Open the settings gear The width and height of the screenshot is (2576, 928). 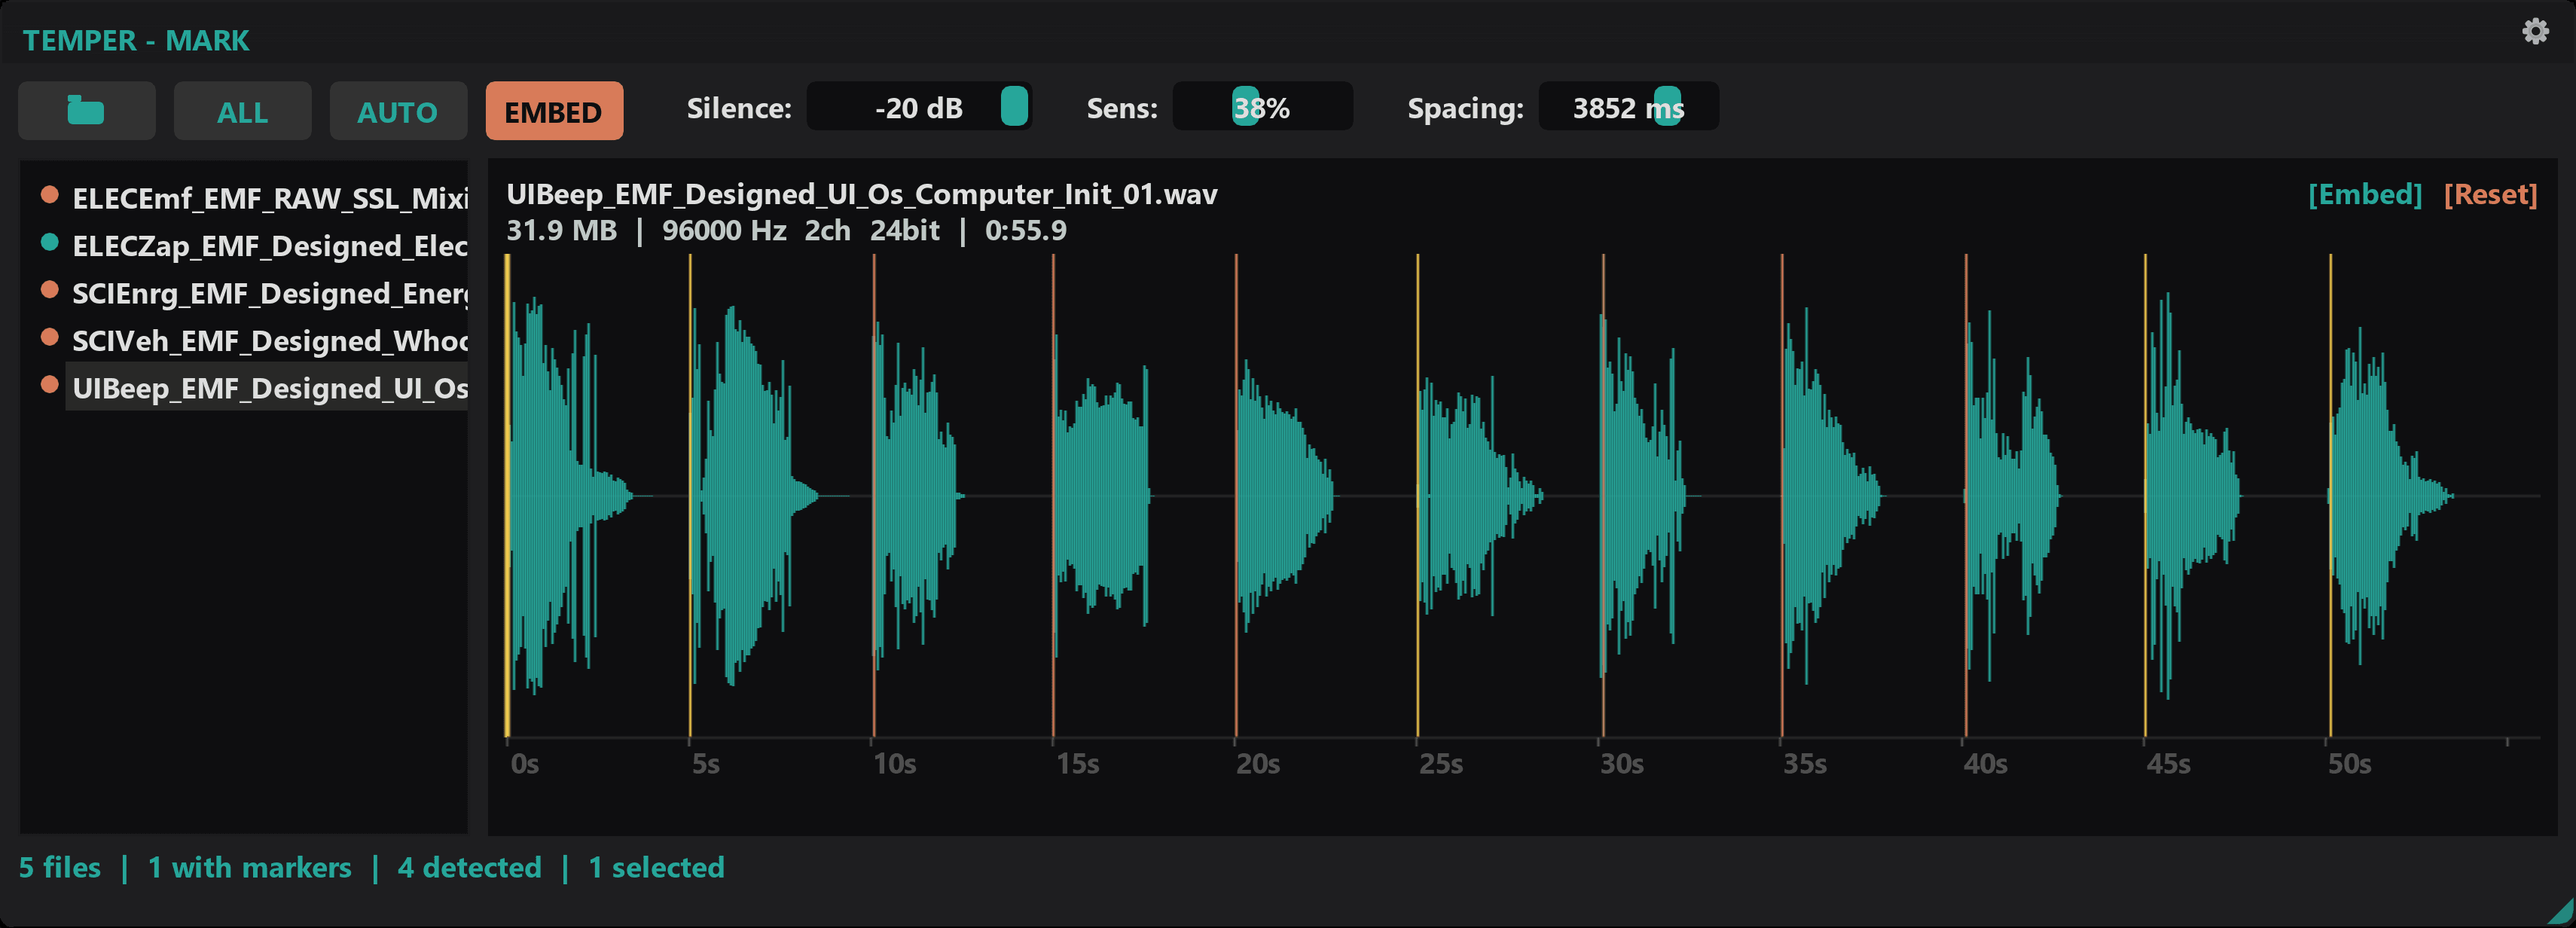click(x=2536, y=31)
